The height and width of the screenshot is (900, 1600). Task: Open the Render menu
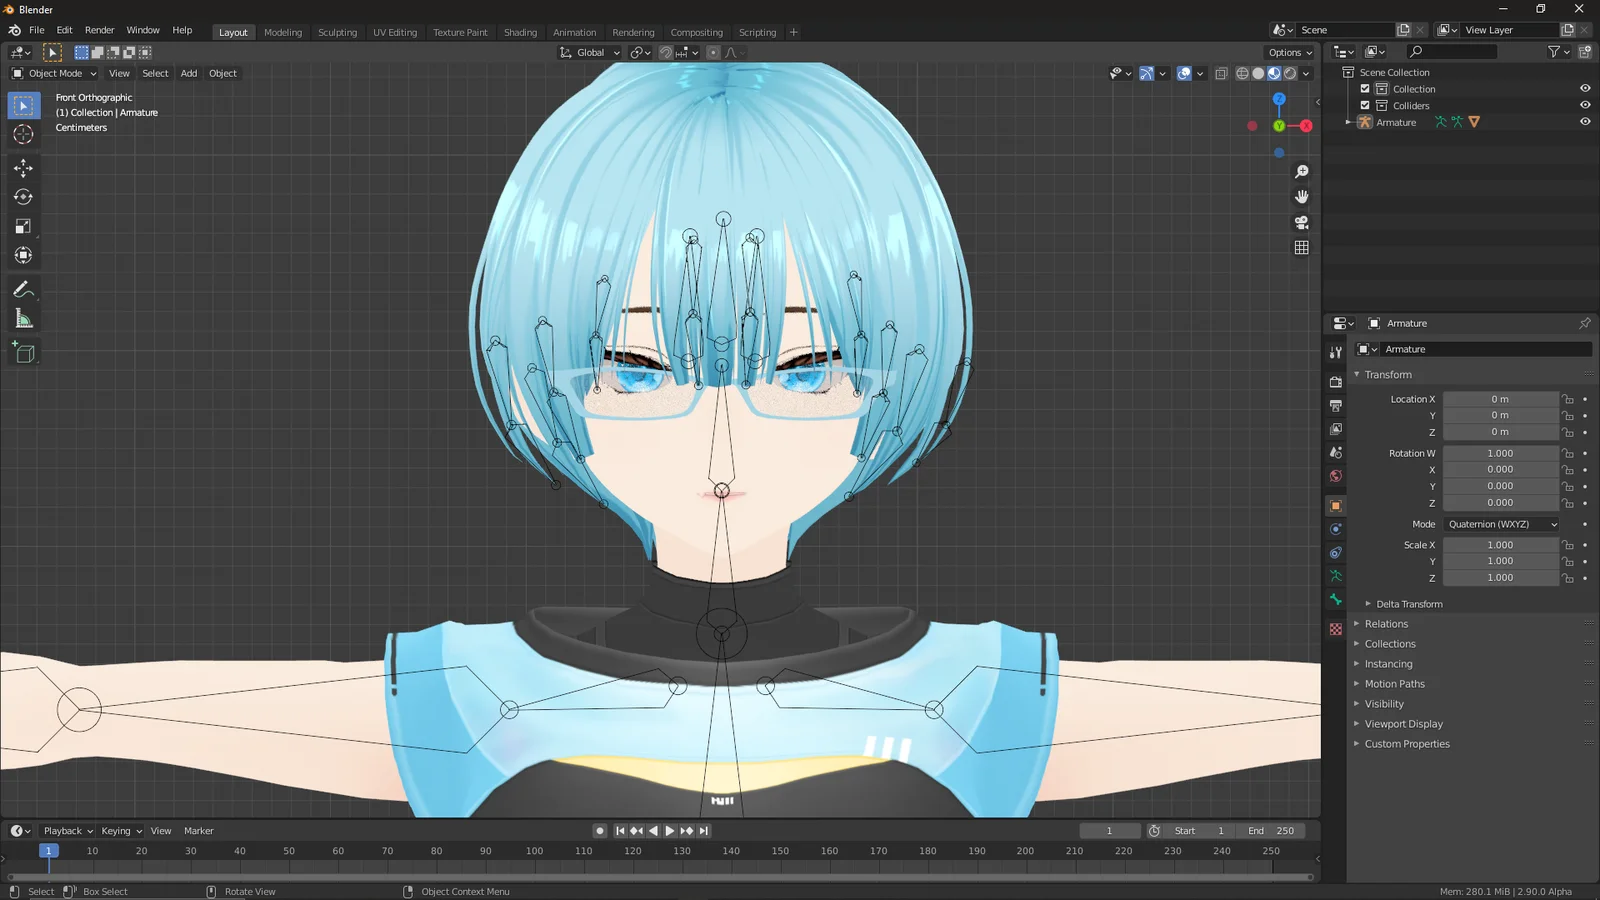(x=99, y=29)
